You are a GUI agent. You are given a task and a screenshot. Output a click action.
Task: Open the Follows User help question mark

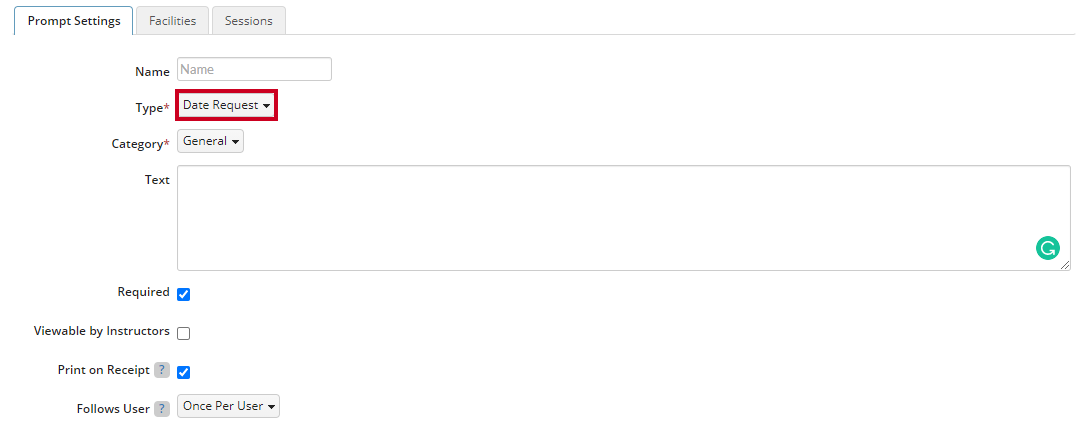coord(162,409)
